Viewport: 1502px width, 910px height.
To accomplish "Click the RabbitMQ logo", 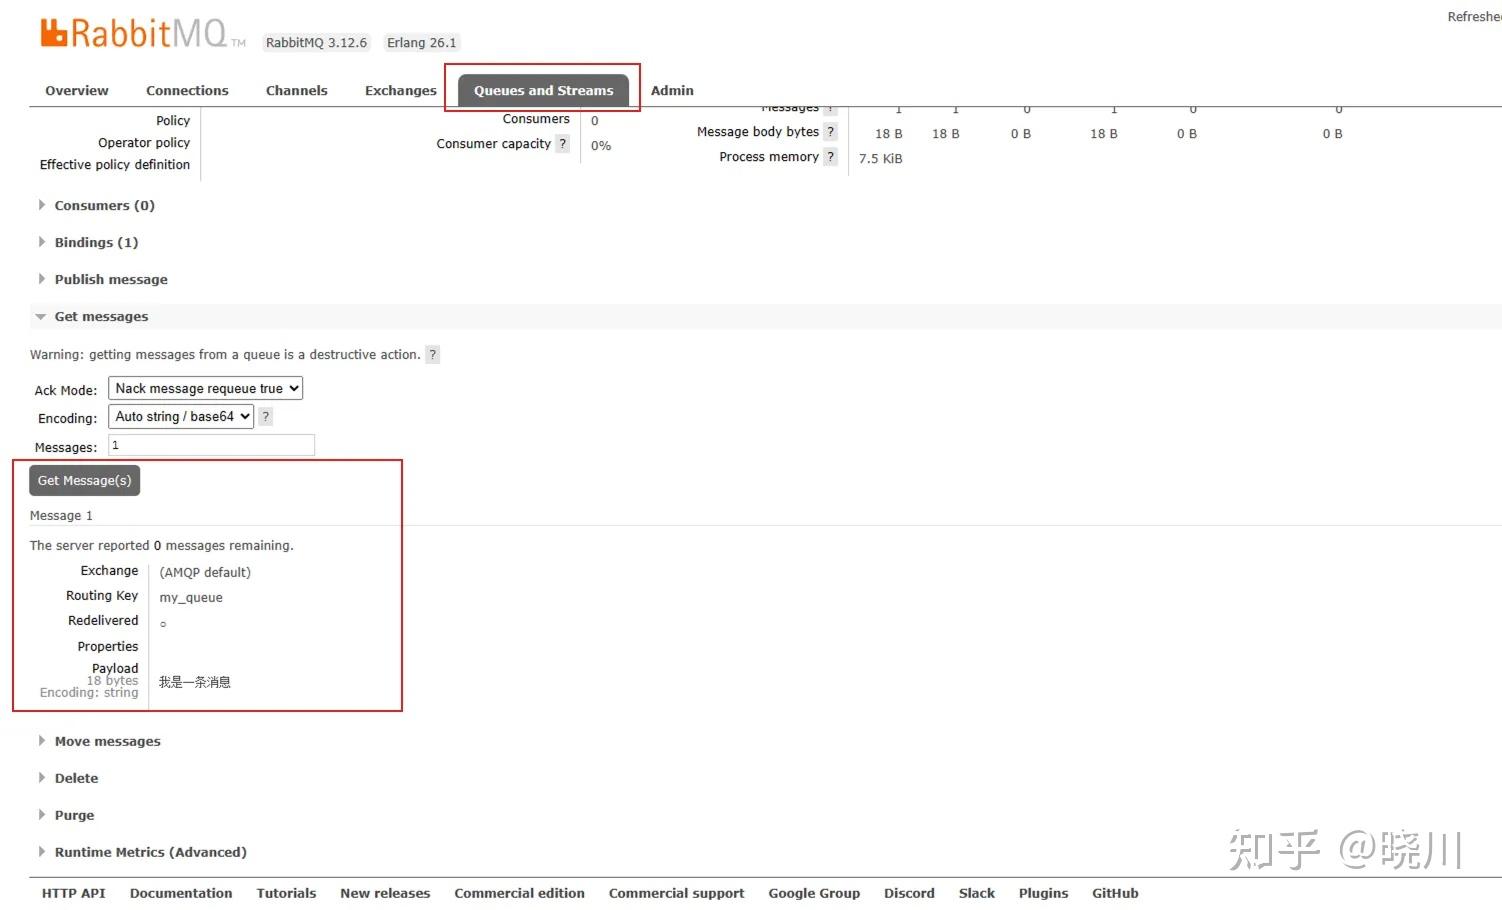I will click(142, 33).
